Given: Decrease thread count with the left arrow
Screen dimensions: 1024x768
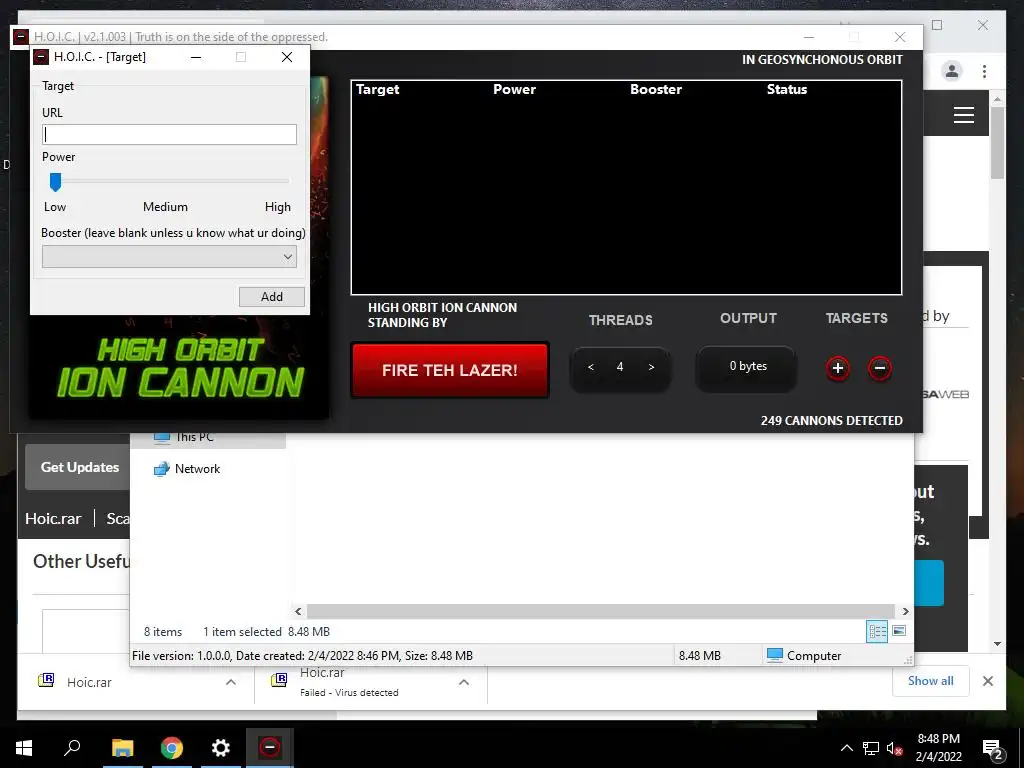Looking at the screenshot, I should pyautogui.click(x=590, y=367).
